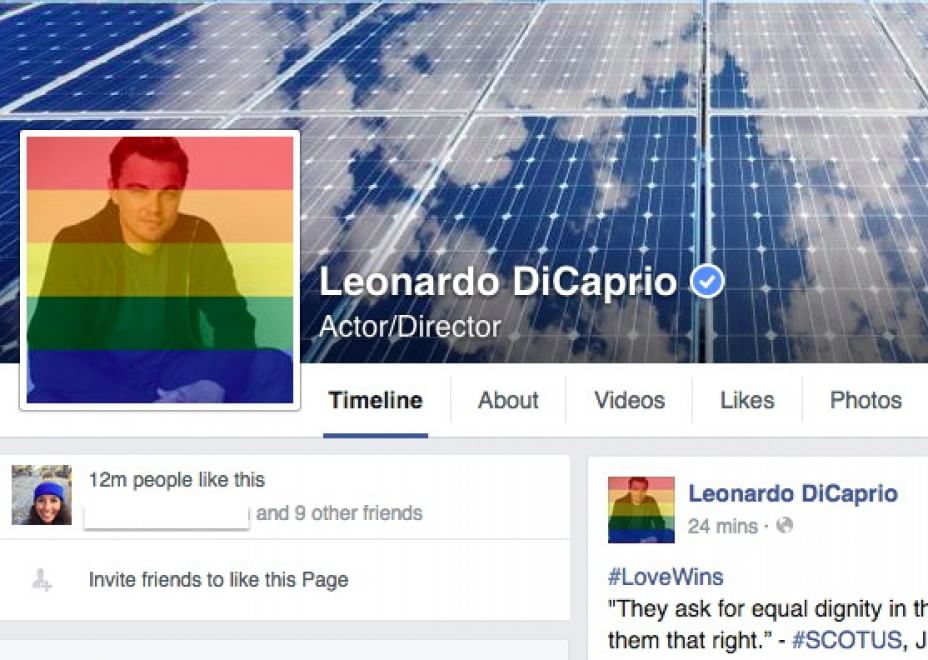The image size is (928, 660).
Task: Click the friend photo with blue hat
Action: pyautogui.click(x=41, y=495)
